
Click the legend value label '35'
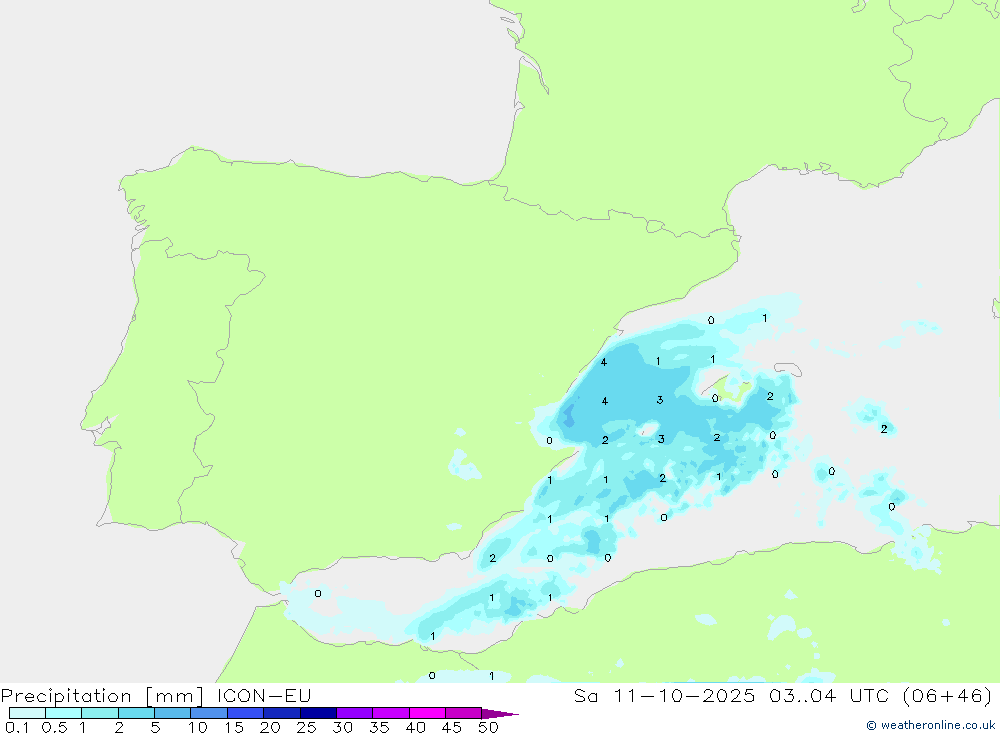(x=379, y=727)
